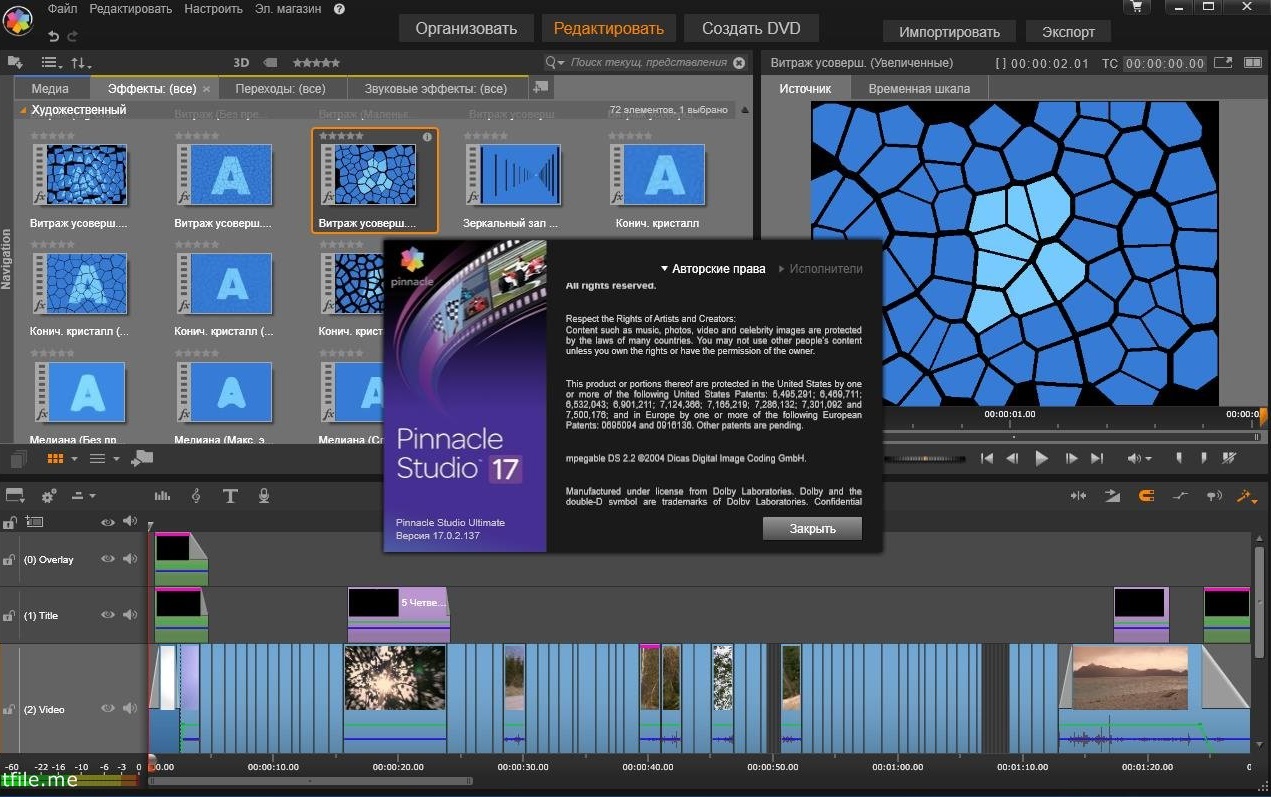Open the audio mixer icon in timeline toolbar

pyautogui.click(x=162, y=496)
